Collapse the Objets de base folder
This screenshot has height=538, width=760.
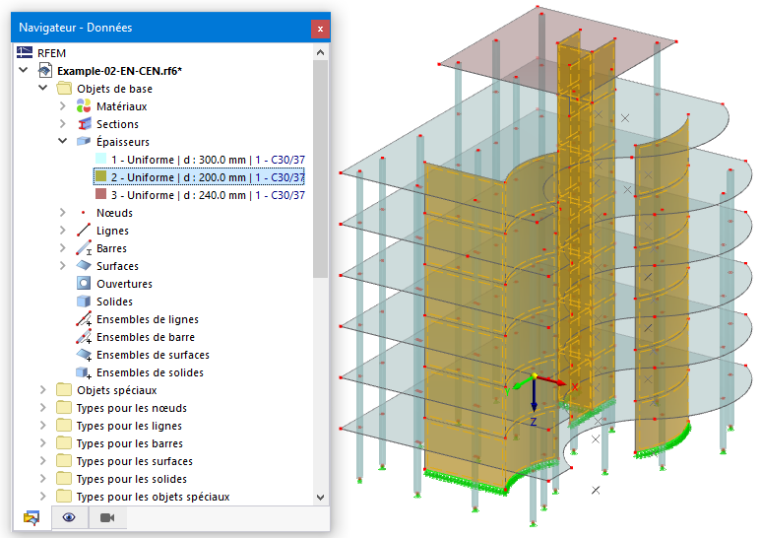pyautogui.click(x=43, y=88)
